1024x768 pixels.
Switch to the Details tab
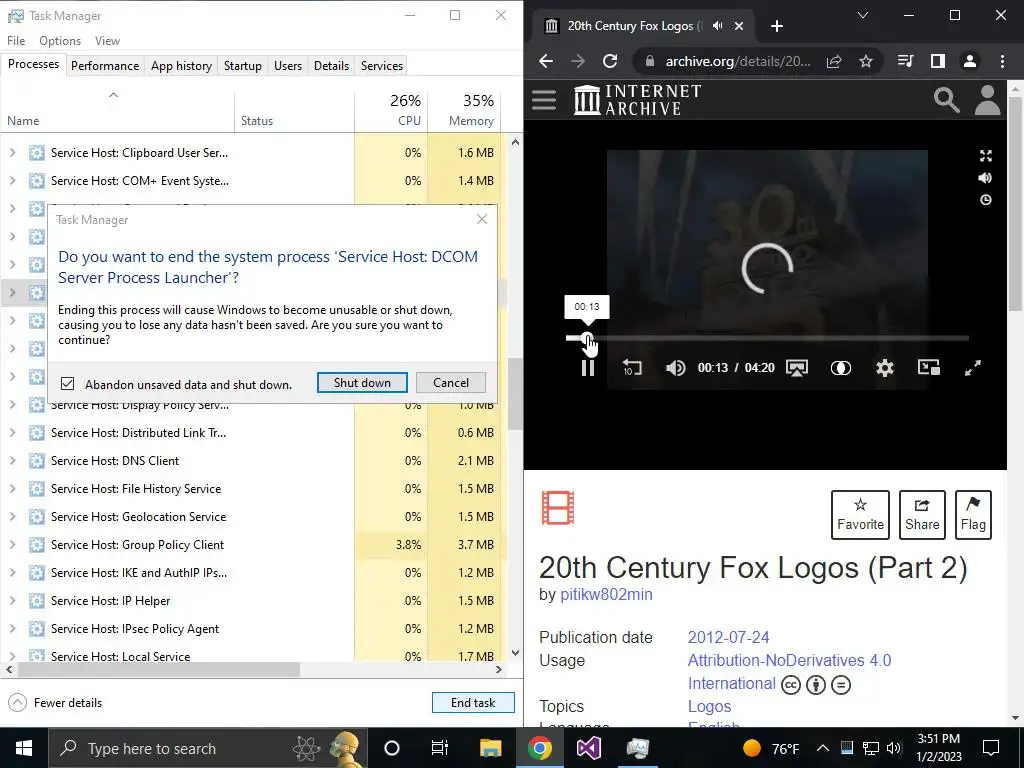click(x=331, y=65)
